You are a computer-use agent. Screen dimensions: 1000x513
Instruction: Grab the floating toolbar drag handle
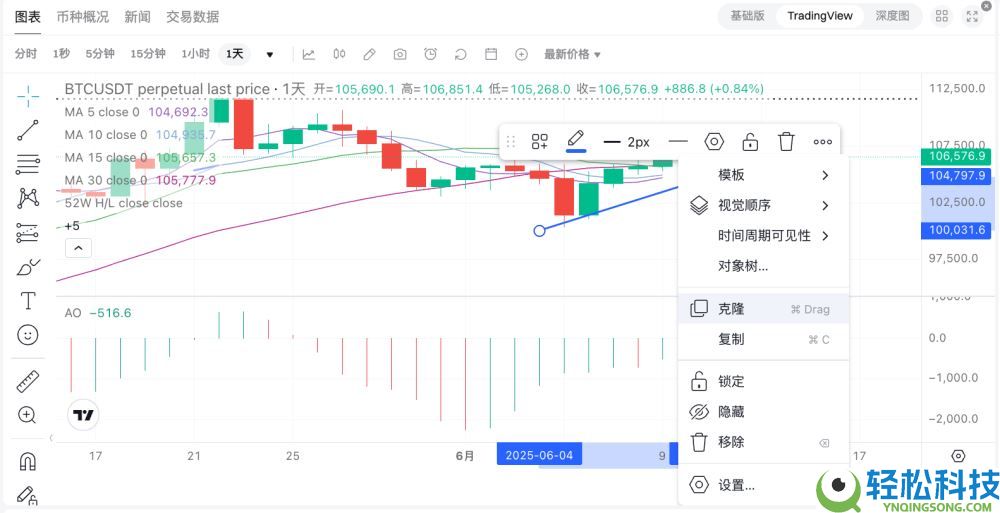510,142
